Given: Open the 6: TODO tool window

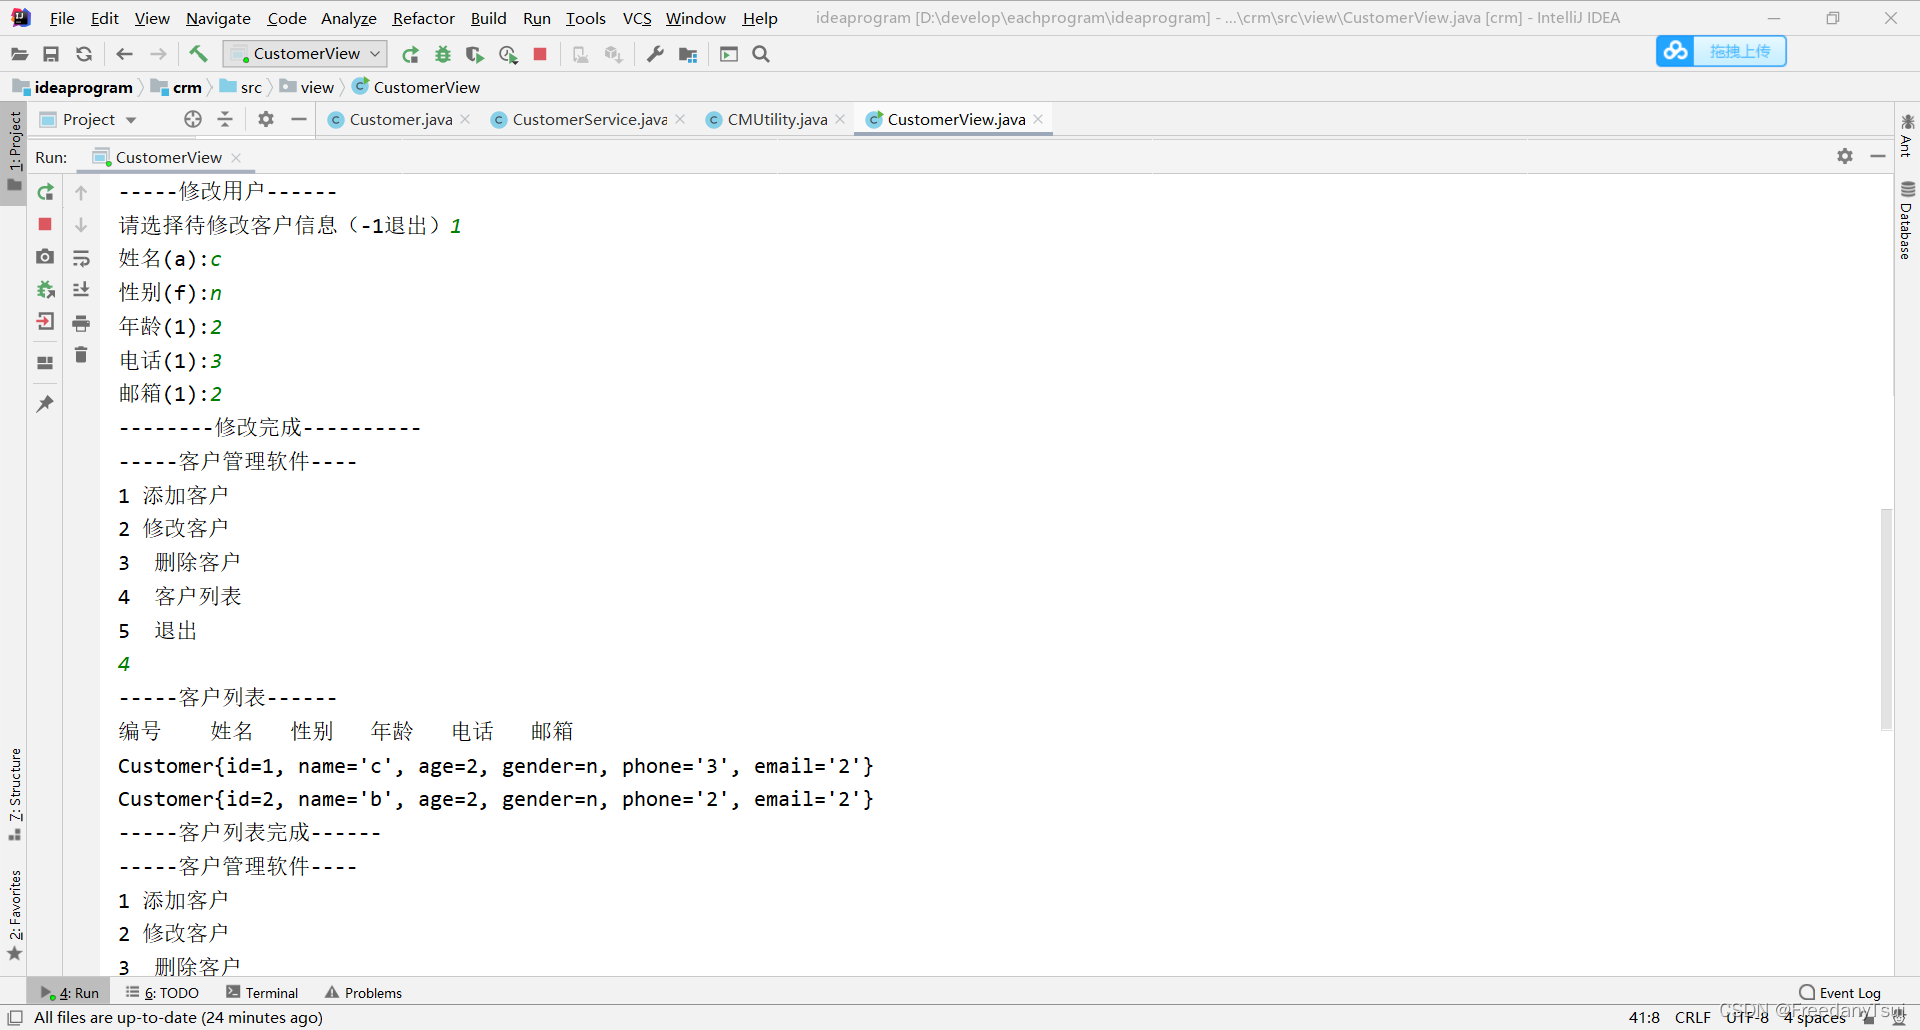Looking at the screenshot, I should [162, 993].
